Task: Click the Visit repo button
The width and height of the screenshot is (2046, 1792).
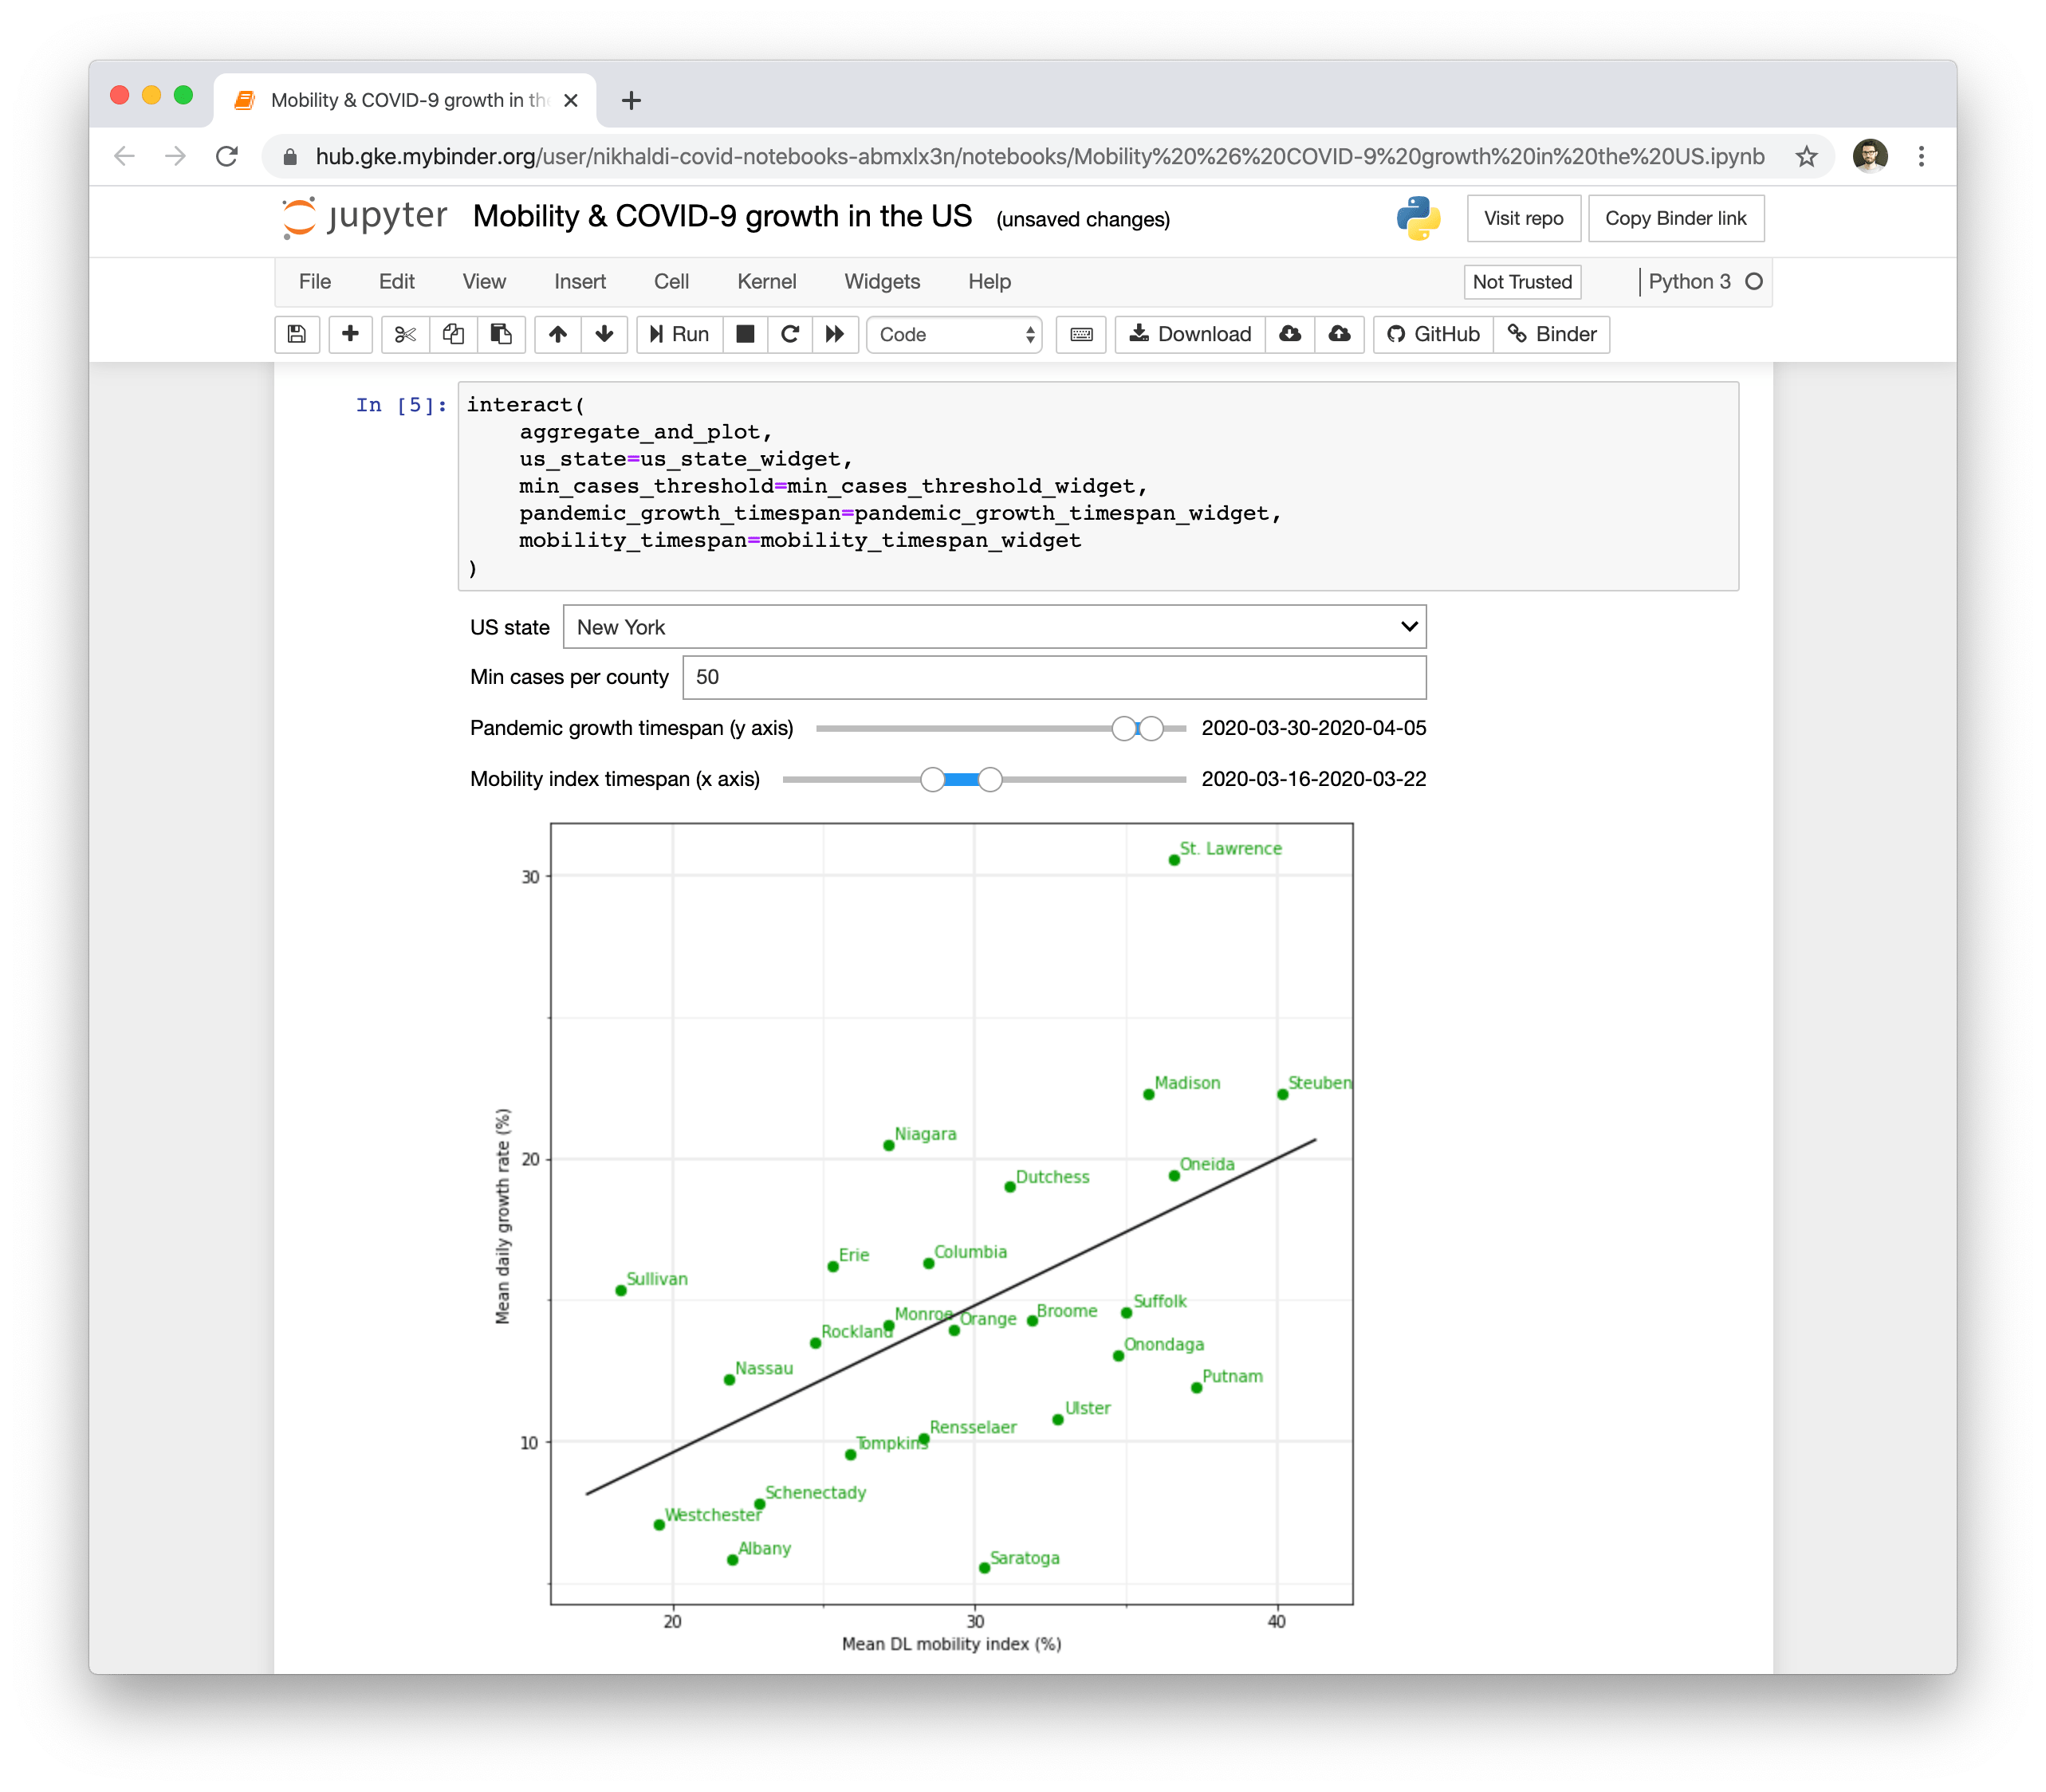Action: click(1523, 218)
